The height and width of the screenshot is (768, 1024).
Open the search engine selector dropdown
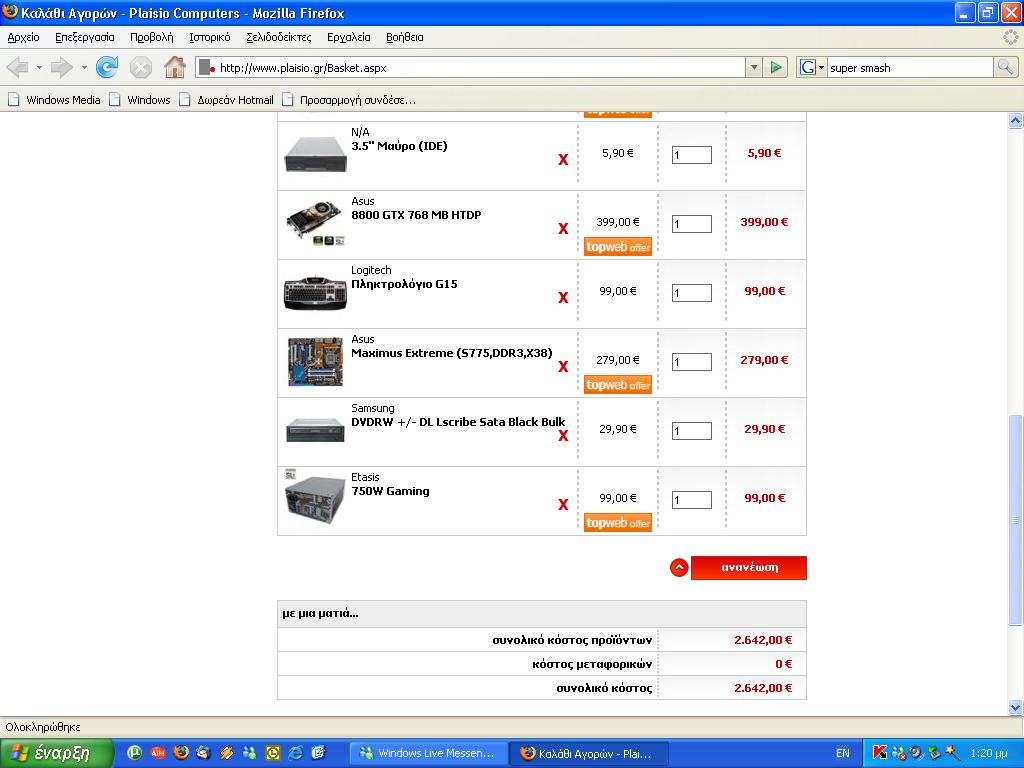coord(822,67)
